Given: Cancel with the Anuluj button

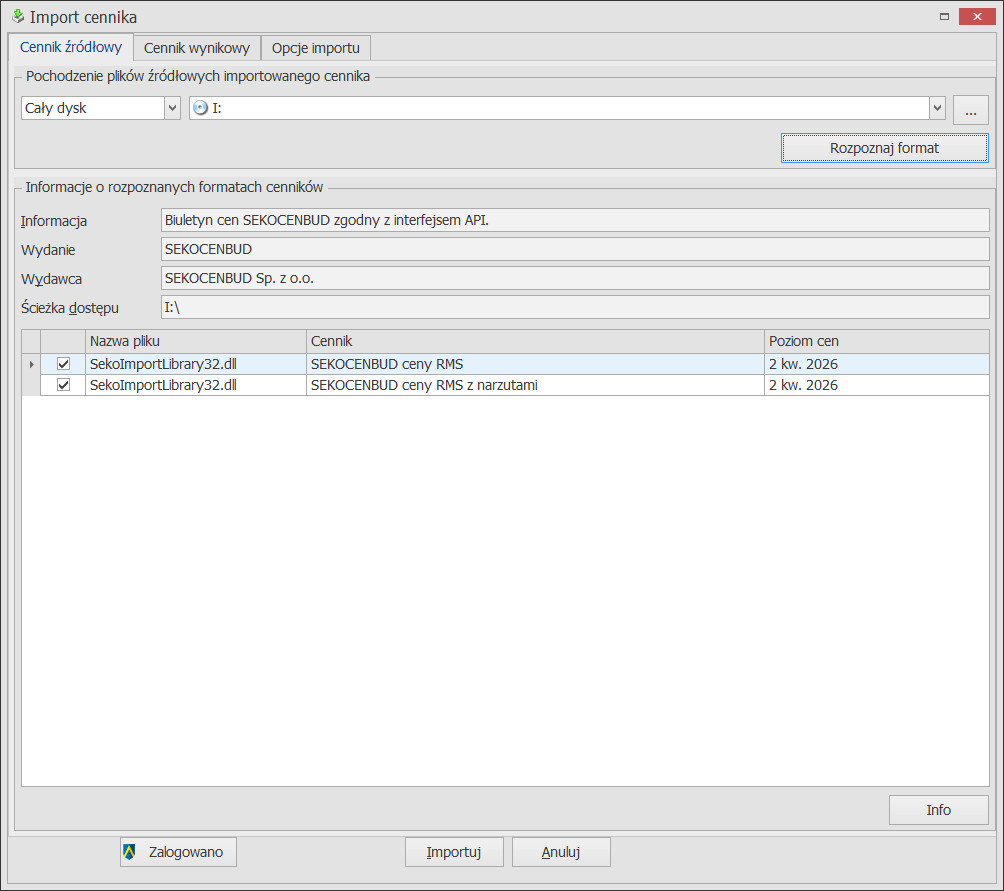Looking at the screenshot, I should pyautogui.click(x=561, y=852).
